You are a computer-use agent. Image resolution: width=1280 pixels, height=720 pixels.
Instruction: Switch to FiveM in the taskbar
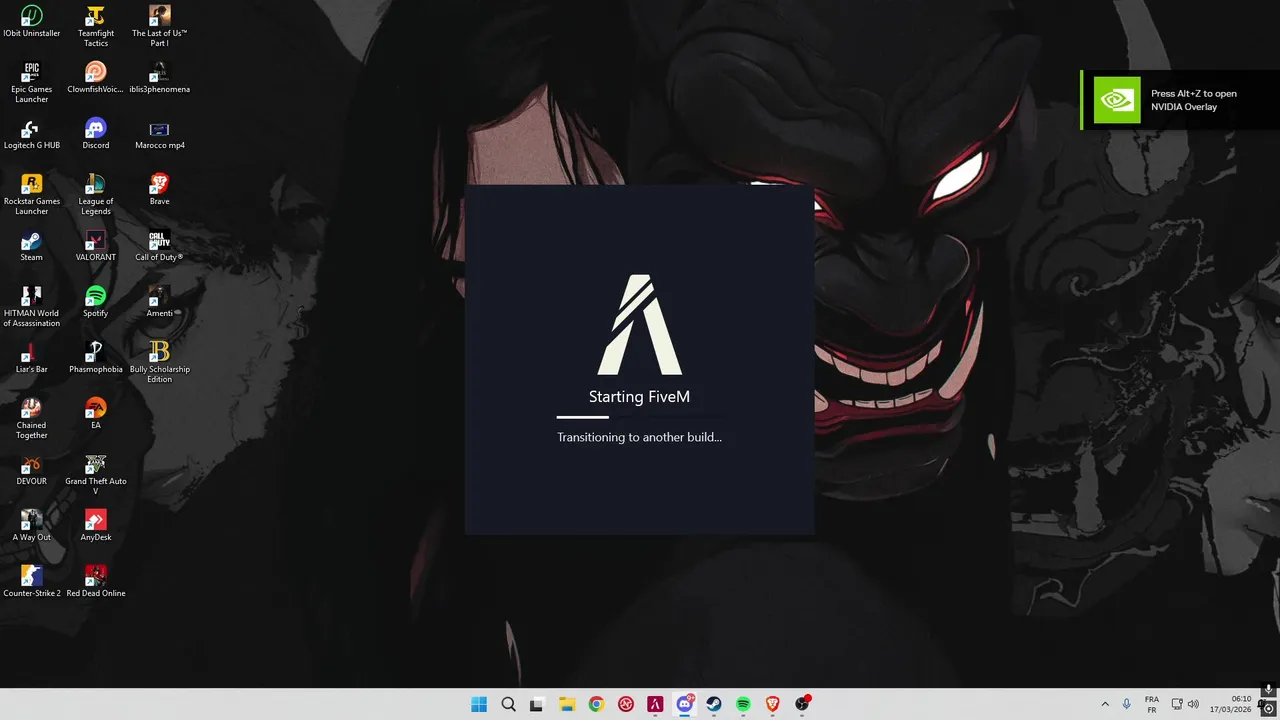(655, 704)
